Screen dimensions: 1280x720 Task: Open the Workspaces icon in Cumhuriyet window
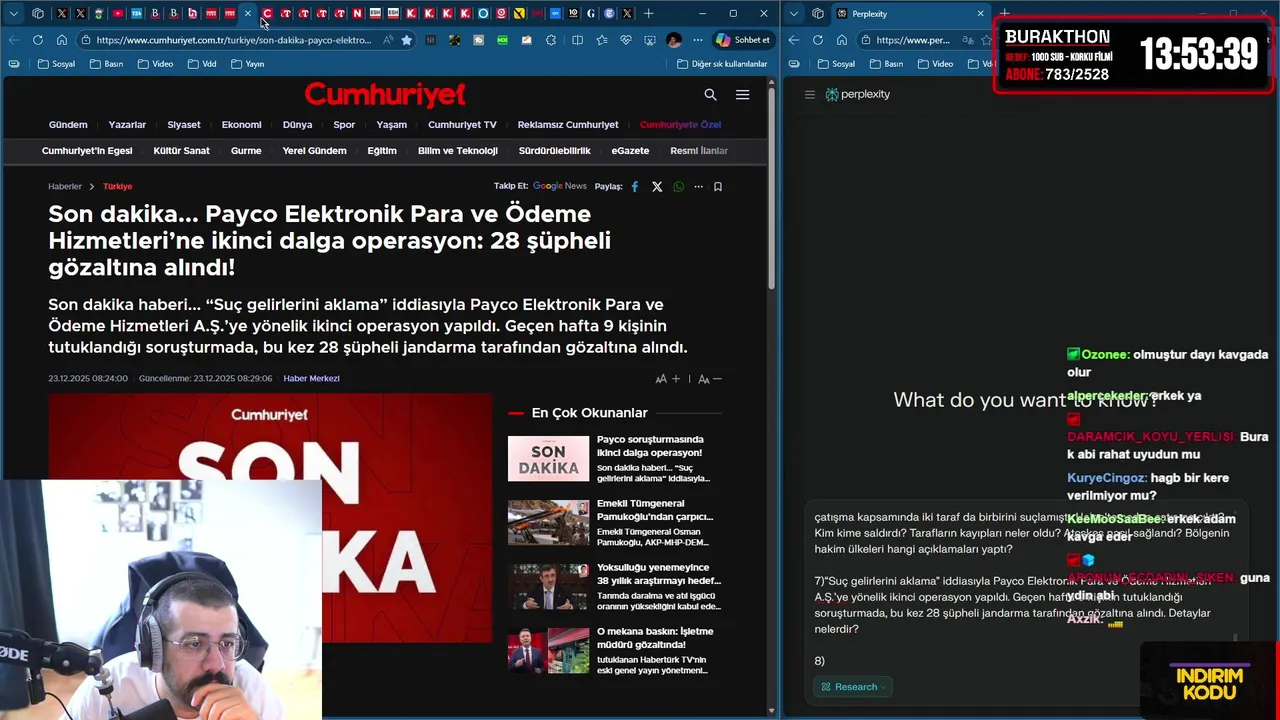38,13
